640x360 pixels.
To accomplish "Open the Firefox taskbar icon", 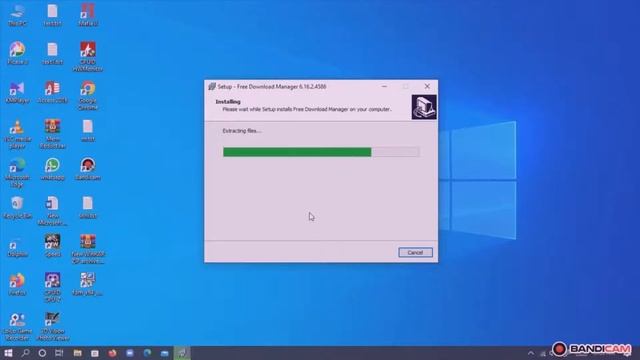I will pyautogui.click(x=112, y=353).
